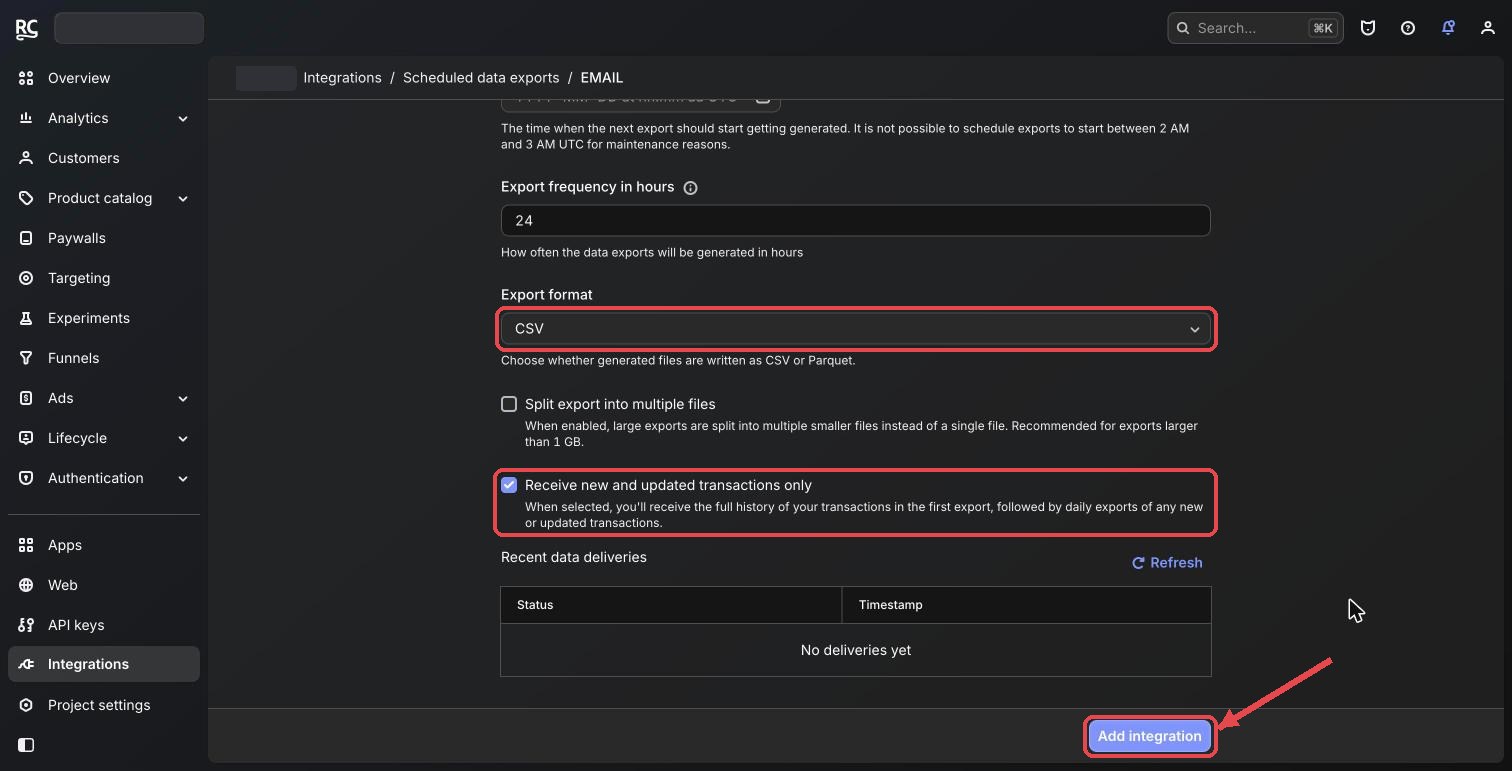Click the Status column header

(x=671, y=605)
